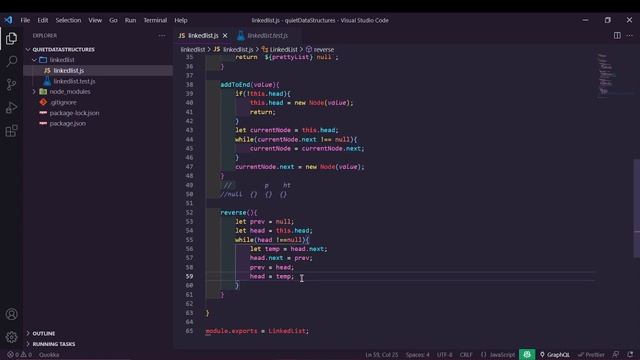Open the Explorer view in activity bar
Viewport: 640px width, 360px height.
point(11,38)
